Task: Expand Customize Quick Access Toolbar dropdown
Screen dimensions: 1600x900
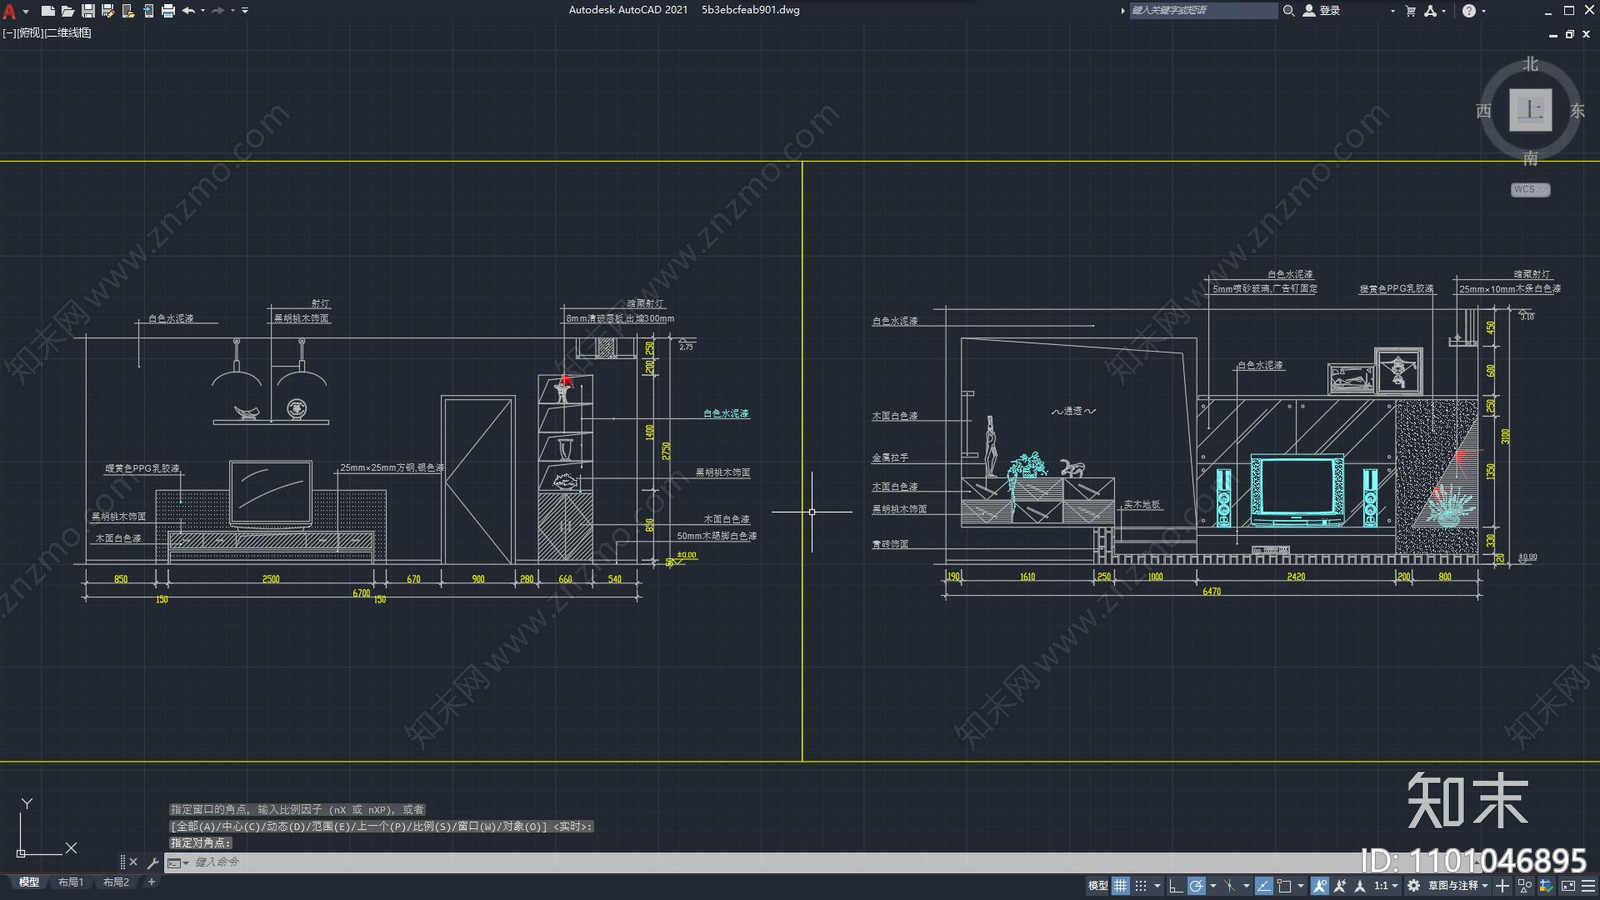Action: point(245,11)
